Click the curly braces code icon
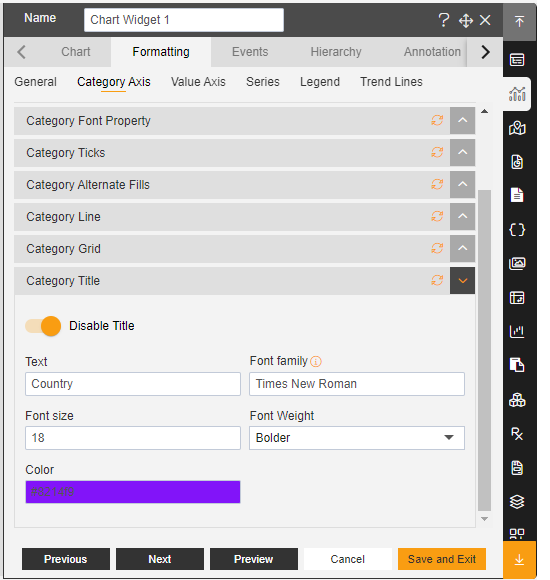This screenshot has height=580, width=550. (517, 230)
